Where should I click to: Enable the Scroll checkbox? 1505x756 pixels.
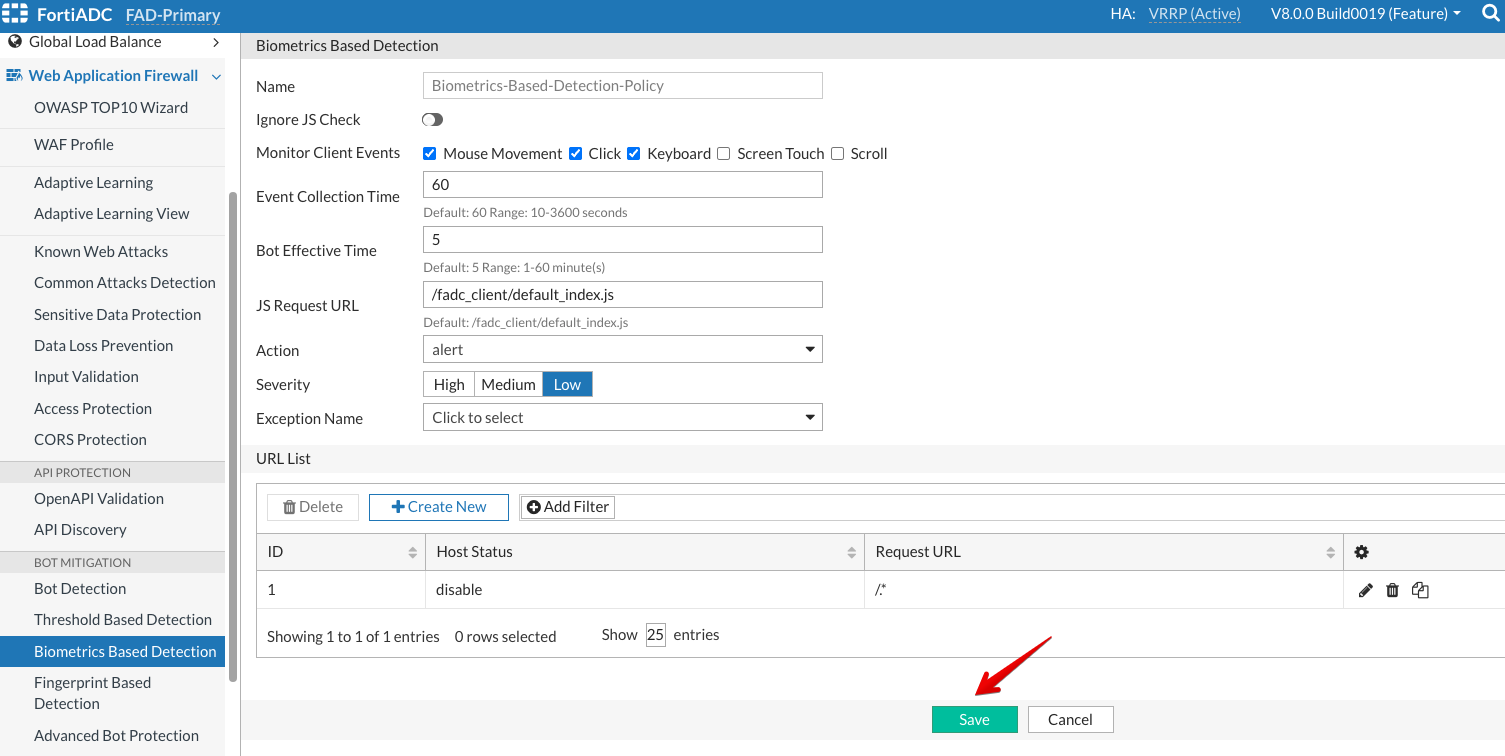tap(838, 154)
